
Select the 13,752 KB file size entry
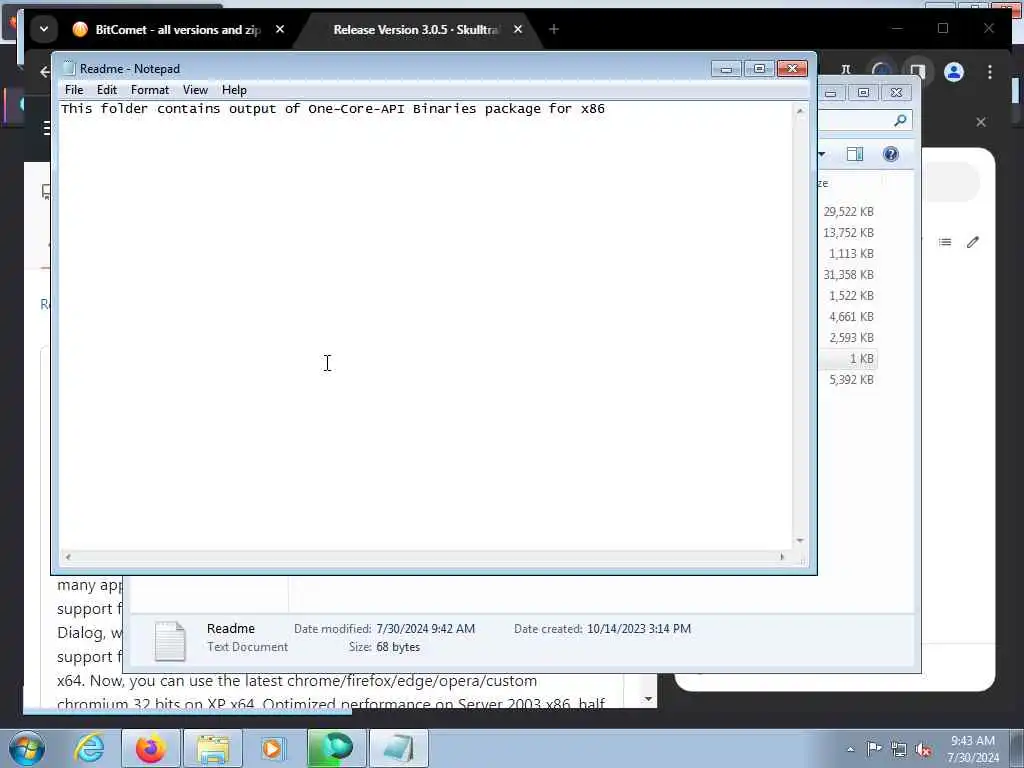coord(848,232)
